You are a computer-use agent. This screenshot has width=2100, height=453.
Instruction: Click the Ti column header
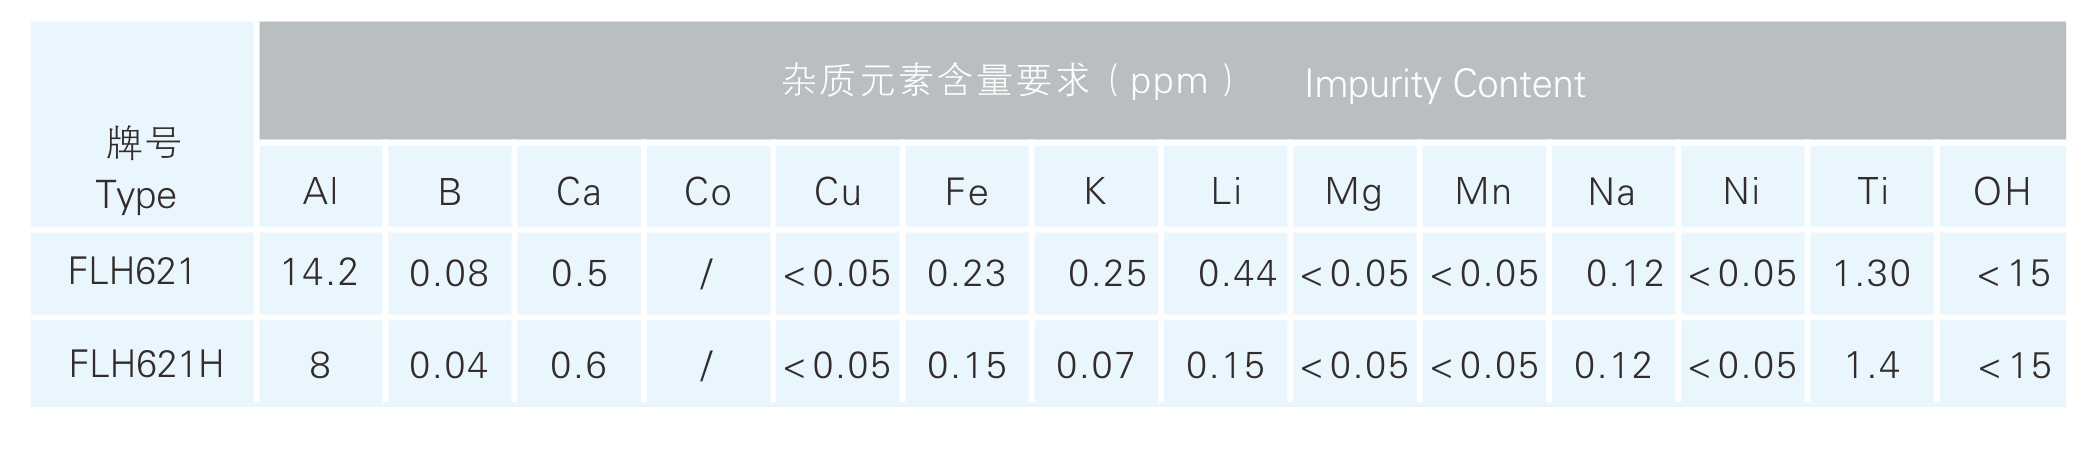[1871, 191]
